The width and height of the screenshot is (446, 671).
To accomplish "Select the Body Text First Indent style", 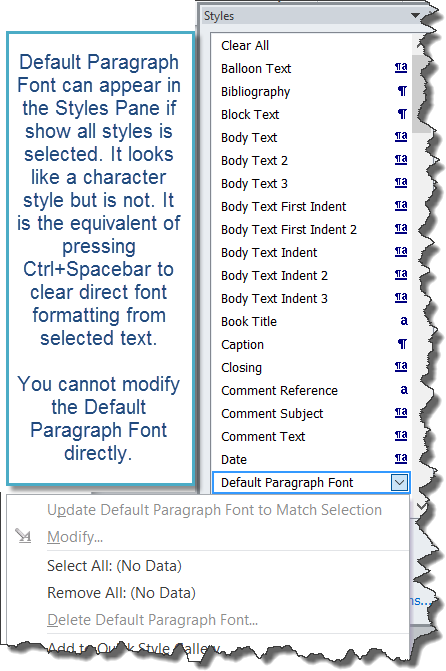I will click(x=283, y=206).
